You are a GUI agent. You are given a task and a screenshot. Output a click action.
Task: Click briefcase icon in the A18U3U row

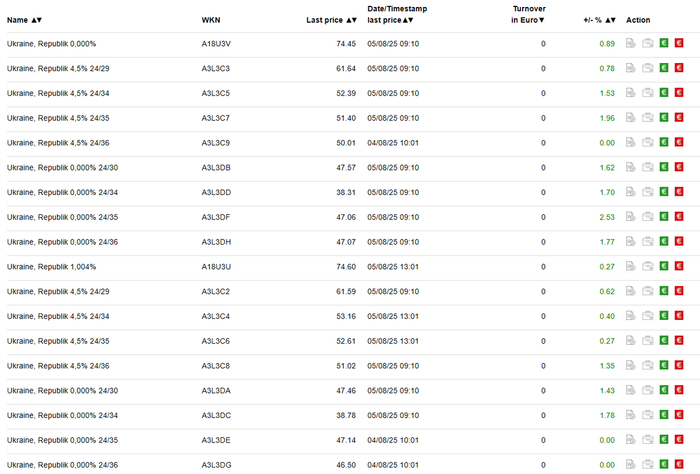(647, 267)
